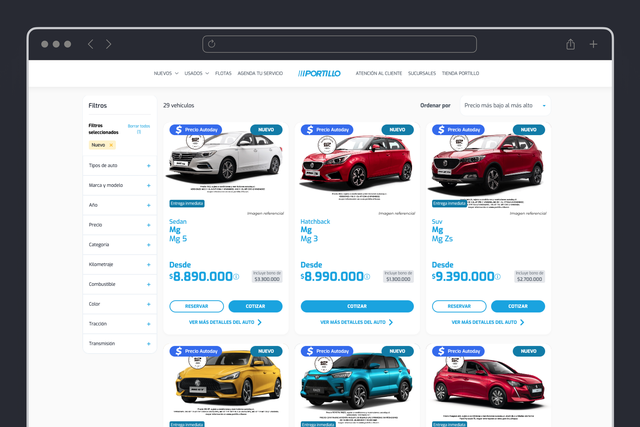This screenshot has width=640, height=427.
Task: Click the Mg 3 model name
Action: coord(309,239)
